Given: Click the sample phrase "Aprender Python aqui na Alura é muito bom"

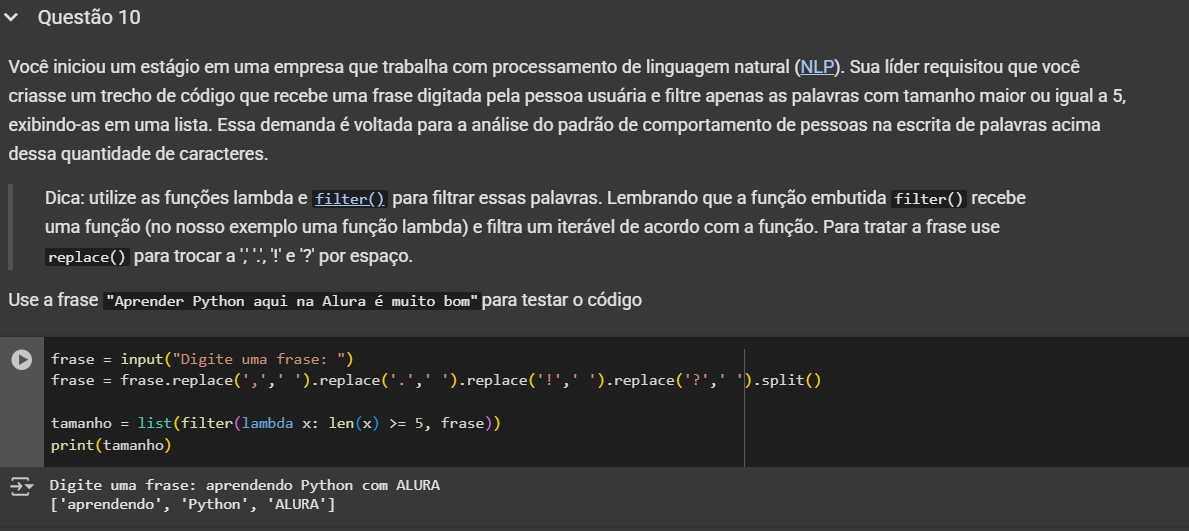Looking at the screenshot, I should click(x=292, y=301).
